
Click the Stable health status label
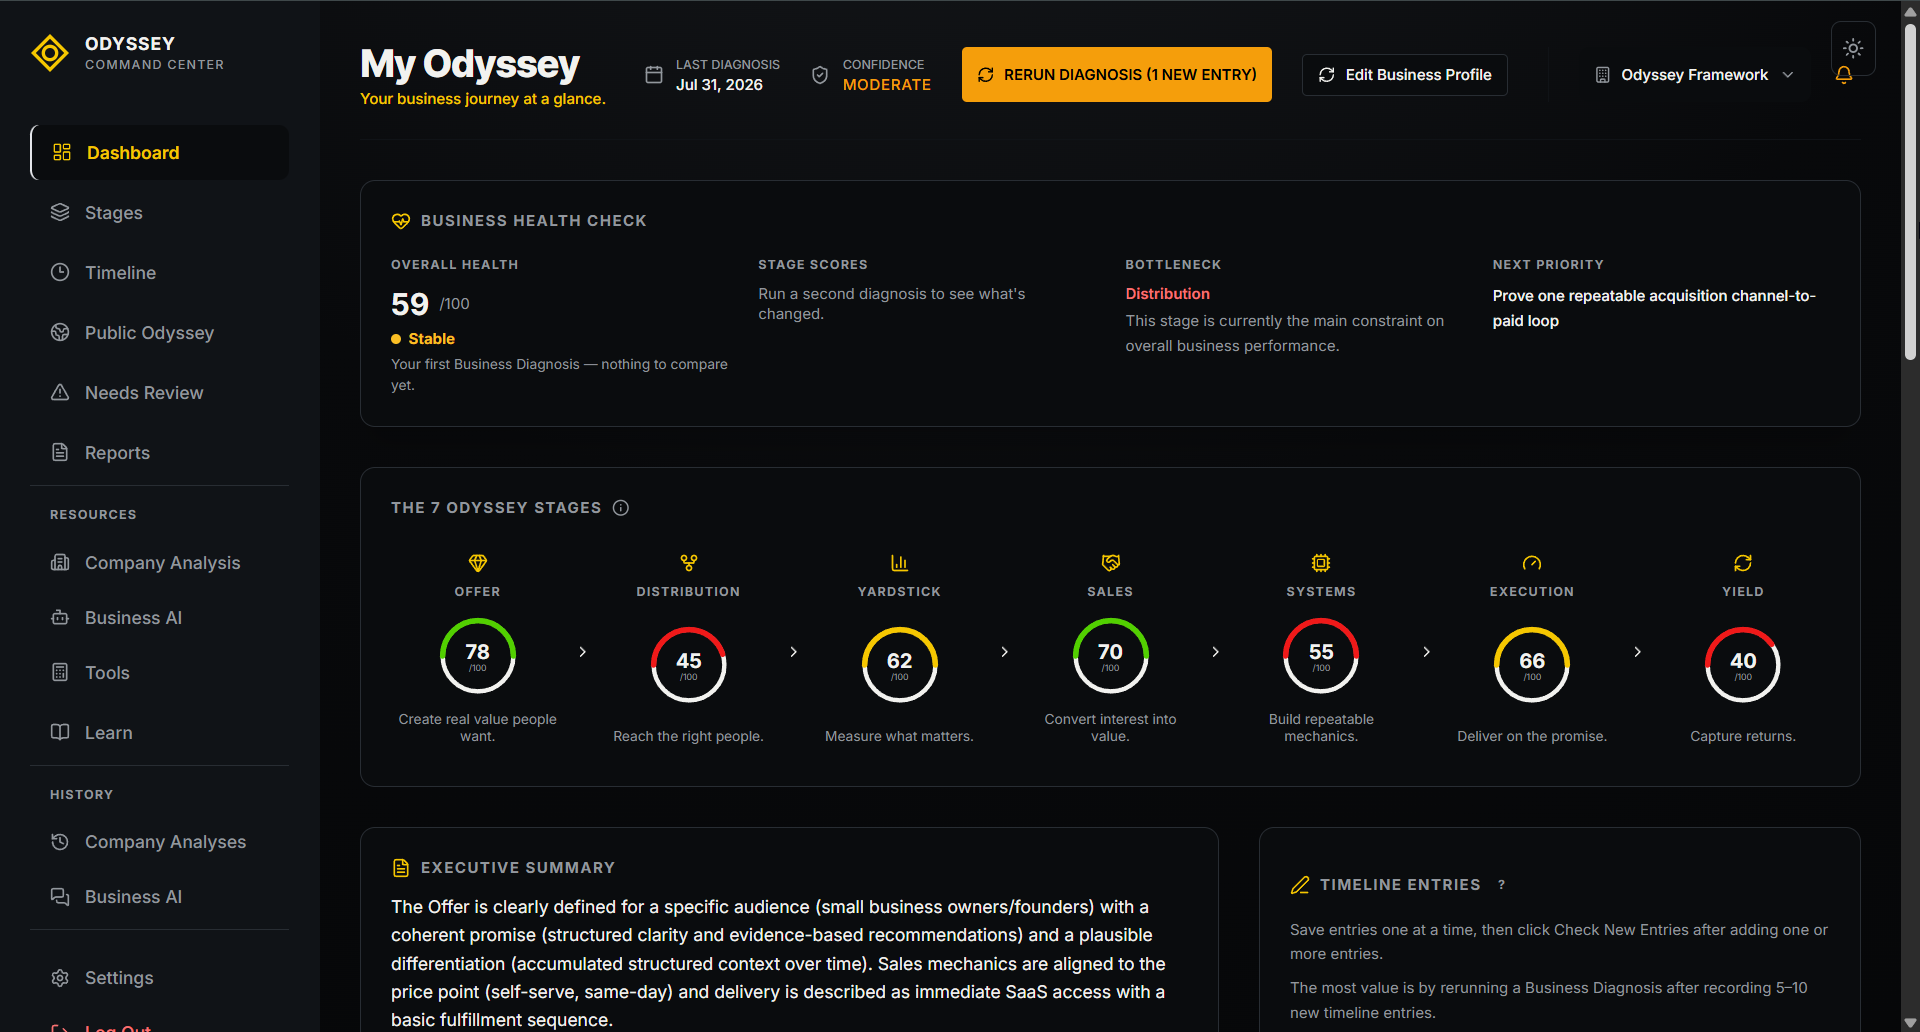click(x=431, y=339)
